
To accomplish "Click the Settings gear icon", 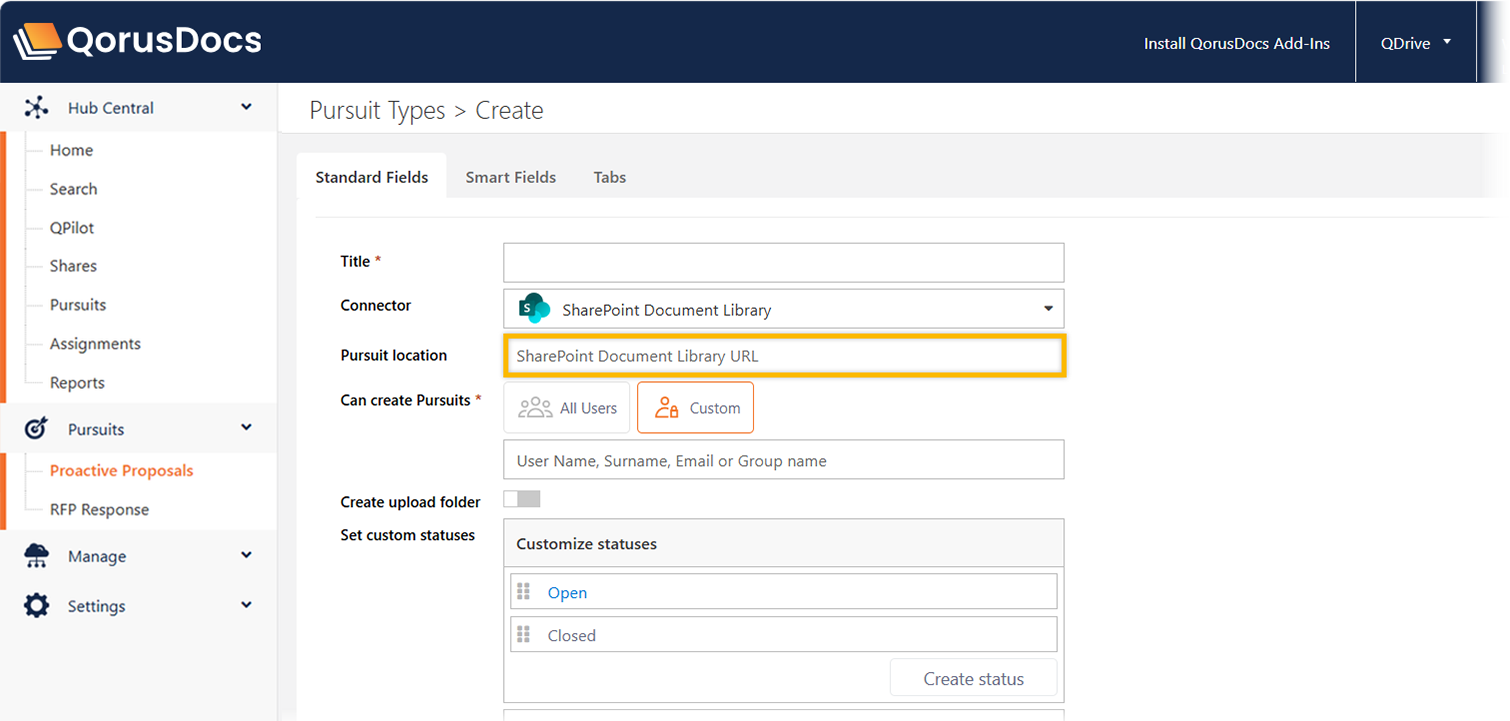I will tap(36, 606).
